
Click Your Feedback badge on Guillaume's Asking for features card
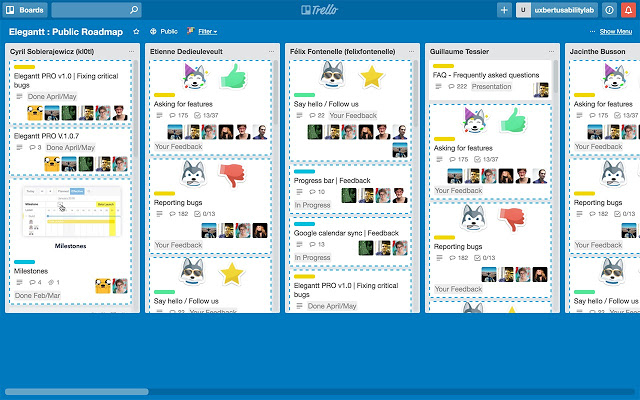(458, 191)
